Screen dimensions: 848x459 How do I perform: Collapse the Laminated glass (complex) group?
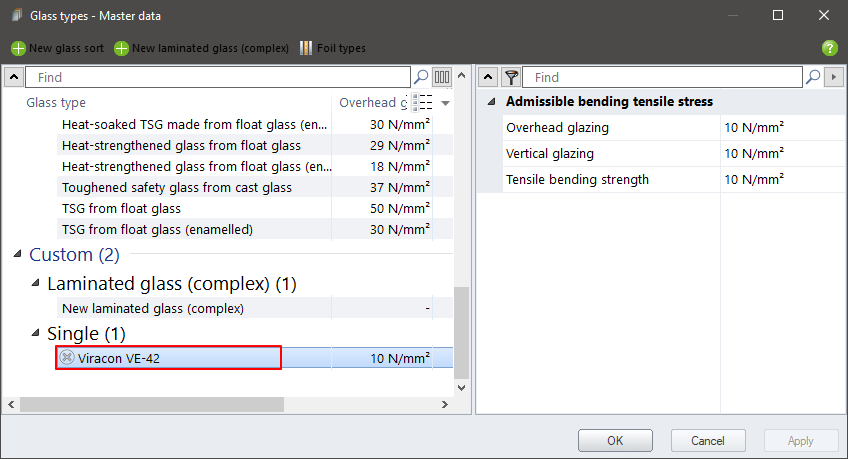click(35, 284)
